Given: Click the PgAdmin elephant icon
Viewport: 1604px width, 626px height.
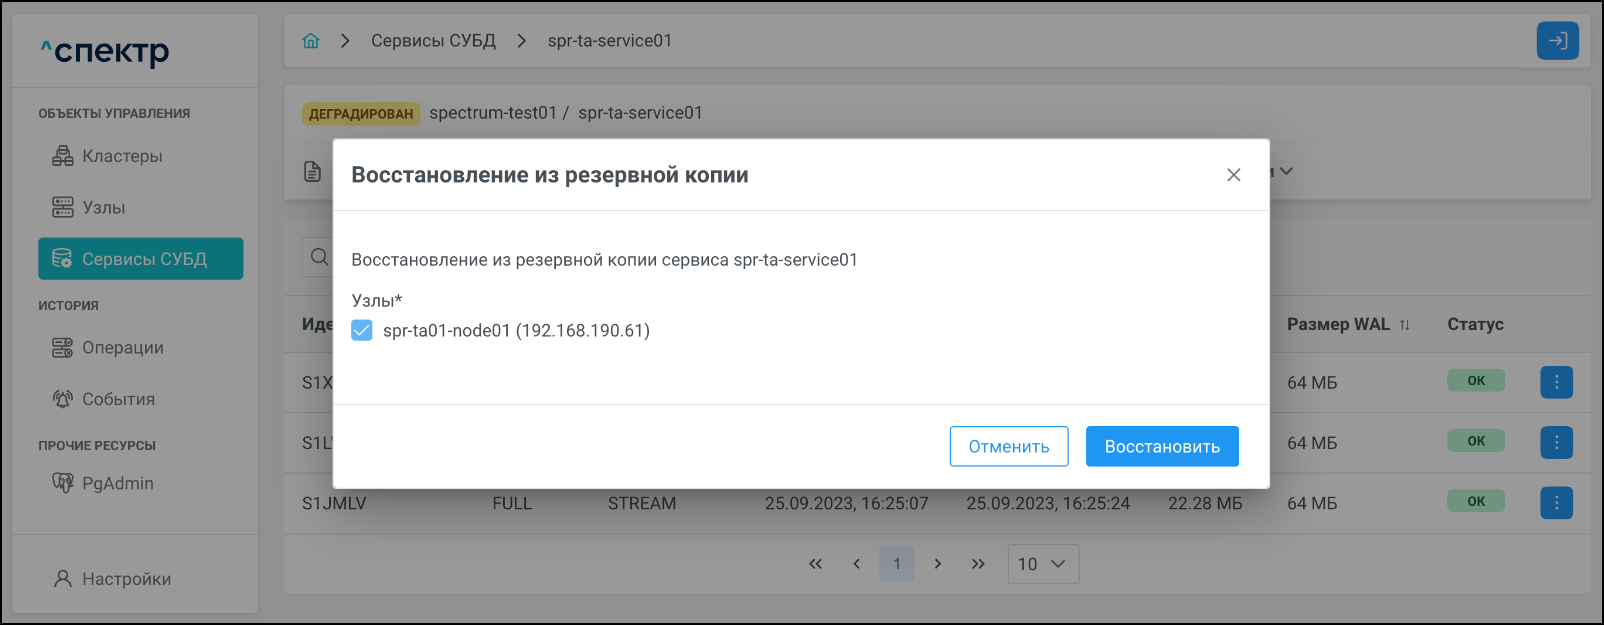Looking at the screenshot, I should point(63,483).
